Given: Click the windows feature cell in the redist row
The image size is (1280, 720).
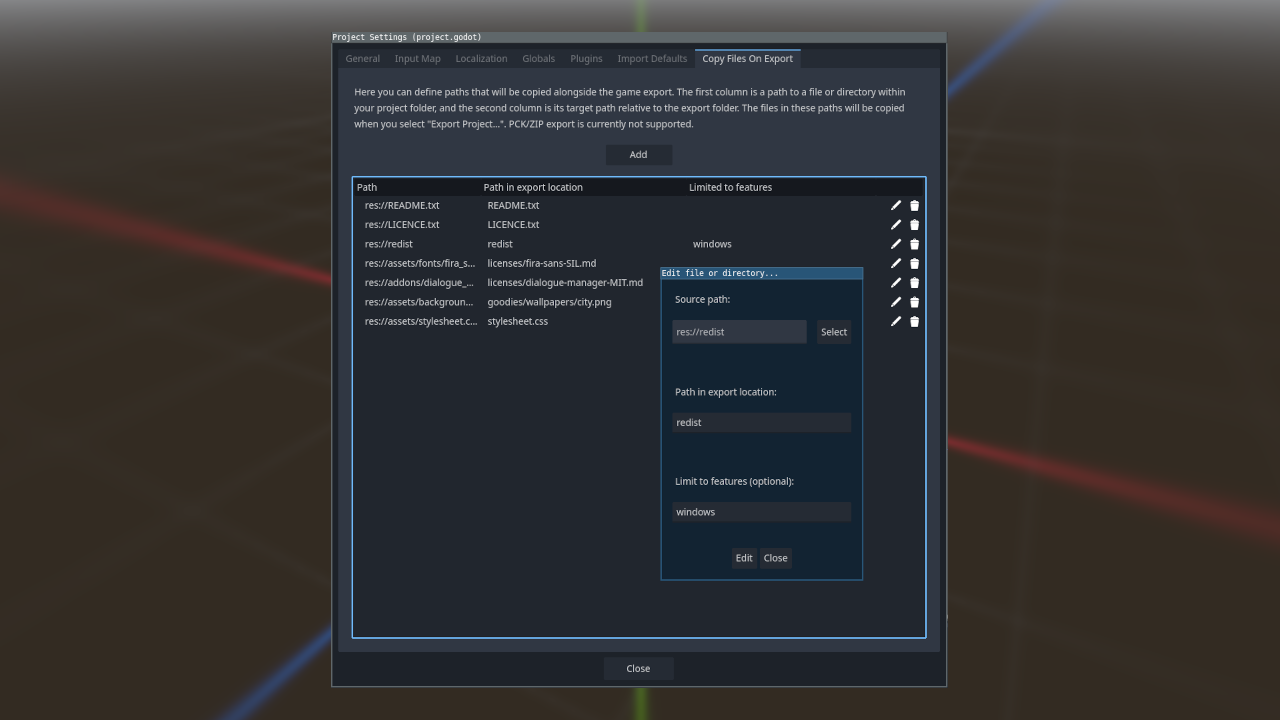Looking at the screenshot, I should click(x=712, y=244).
